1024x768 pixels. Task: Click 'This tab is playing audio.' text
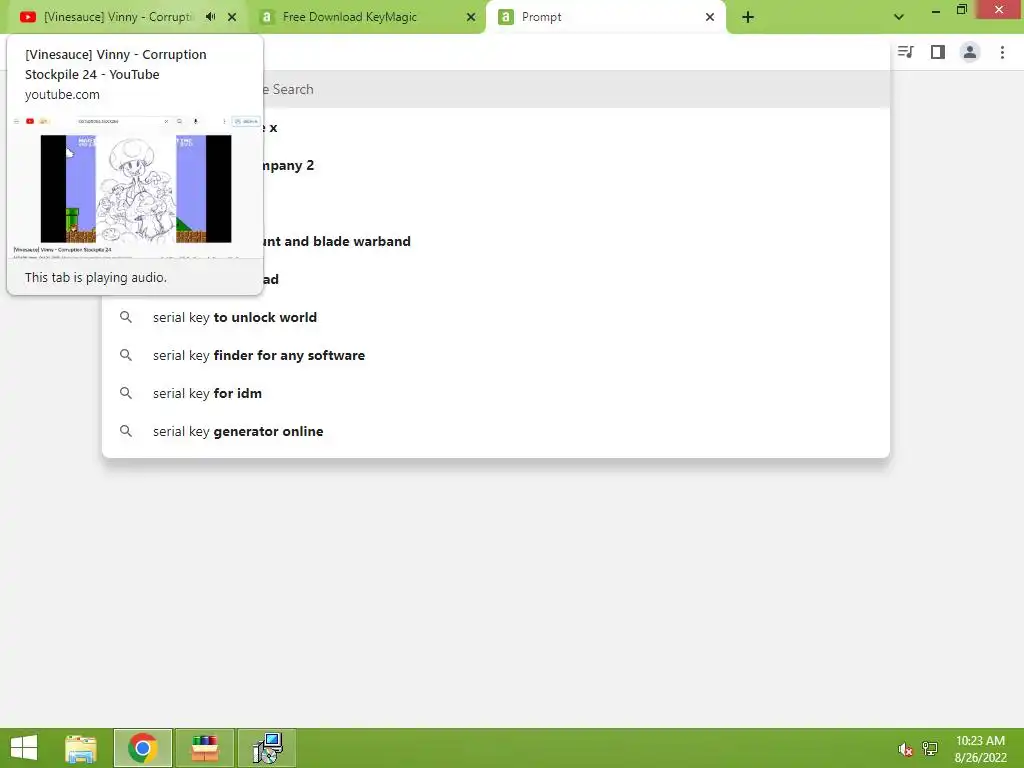96,278
